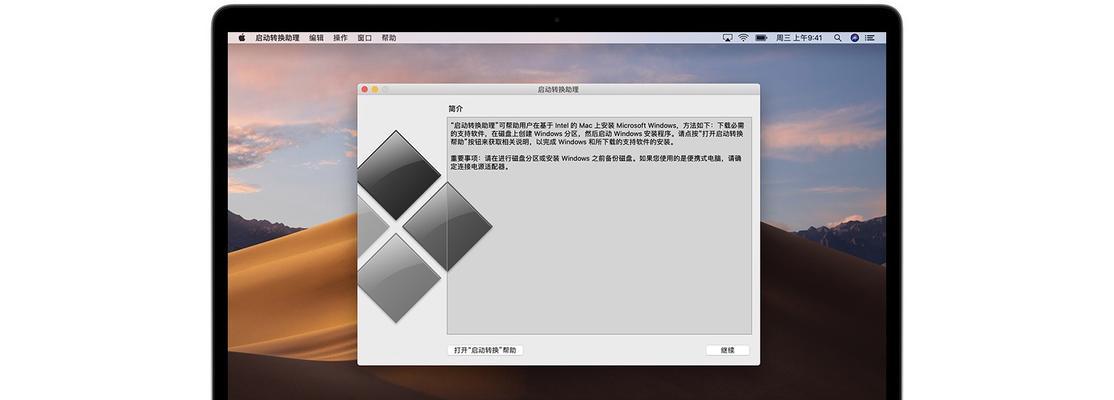Open the 帮助 menu
Viewport: 1114px width, 400px height.
click(x=389, y=38)
